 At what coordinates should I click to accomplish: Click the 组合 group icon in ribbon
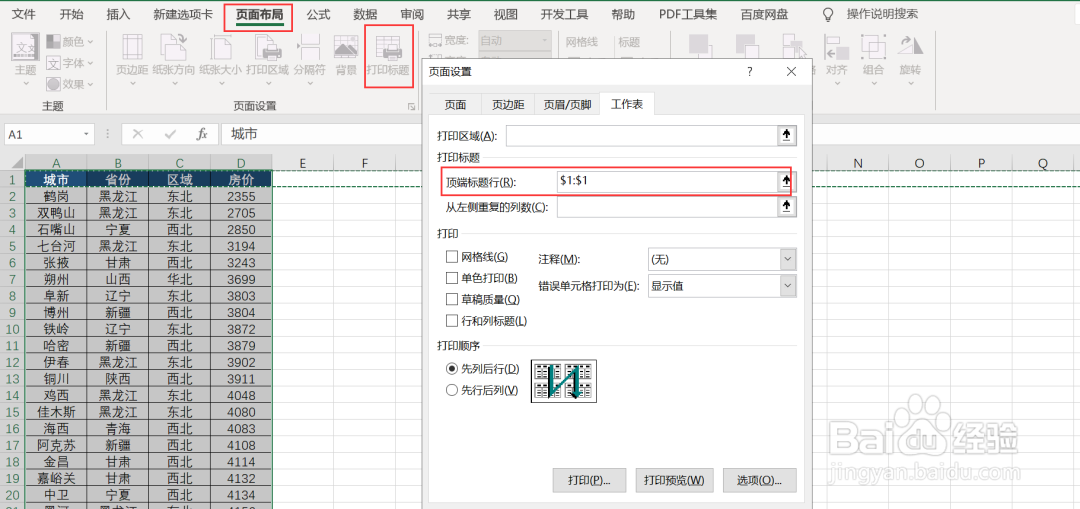[x=873, y=48]
